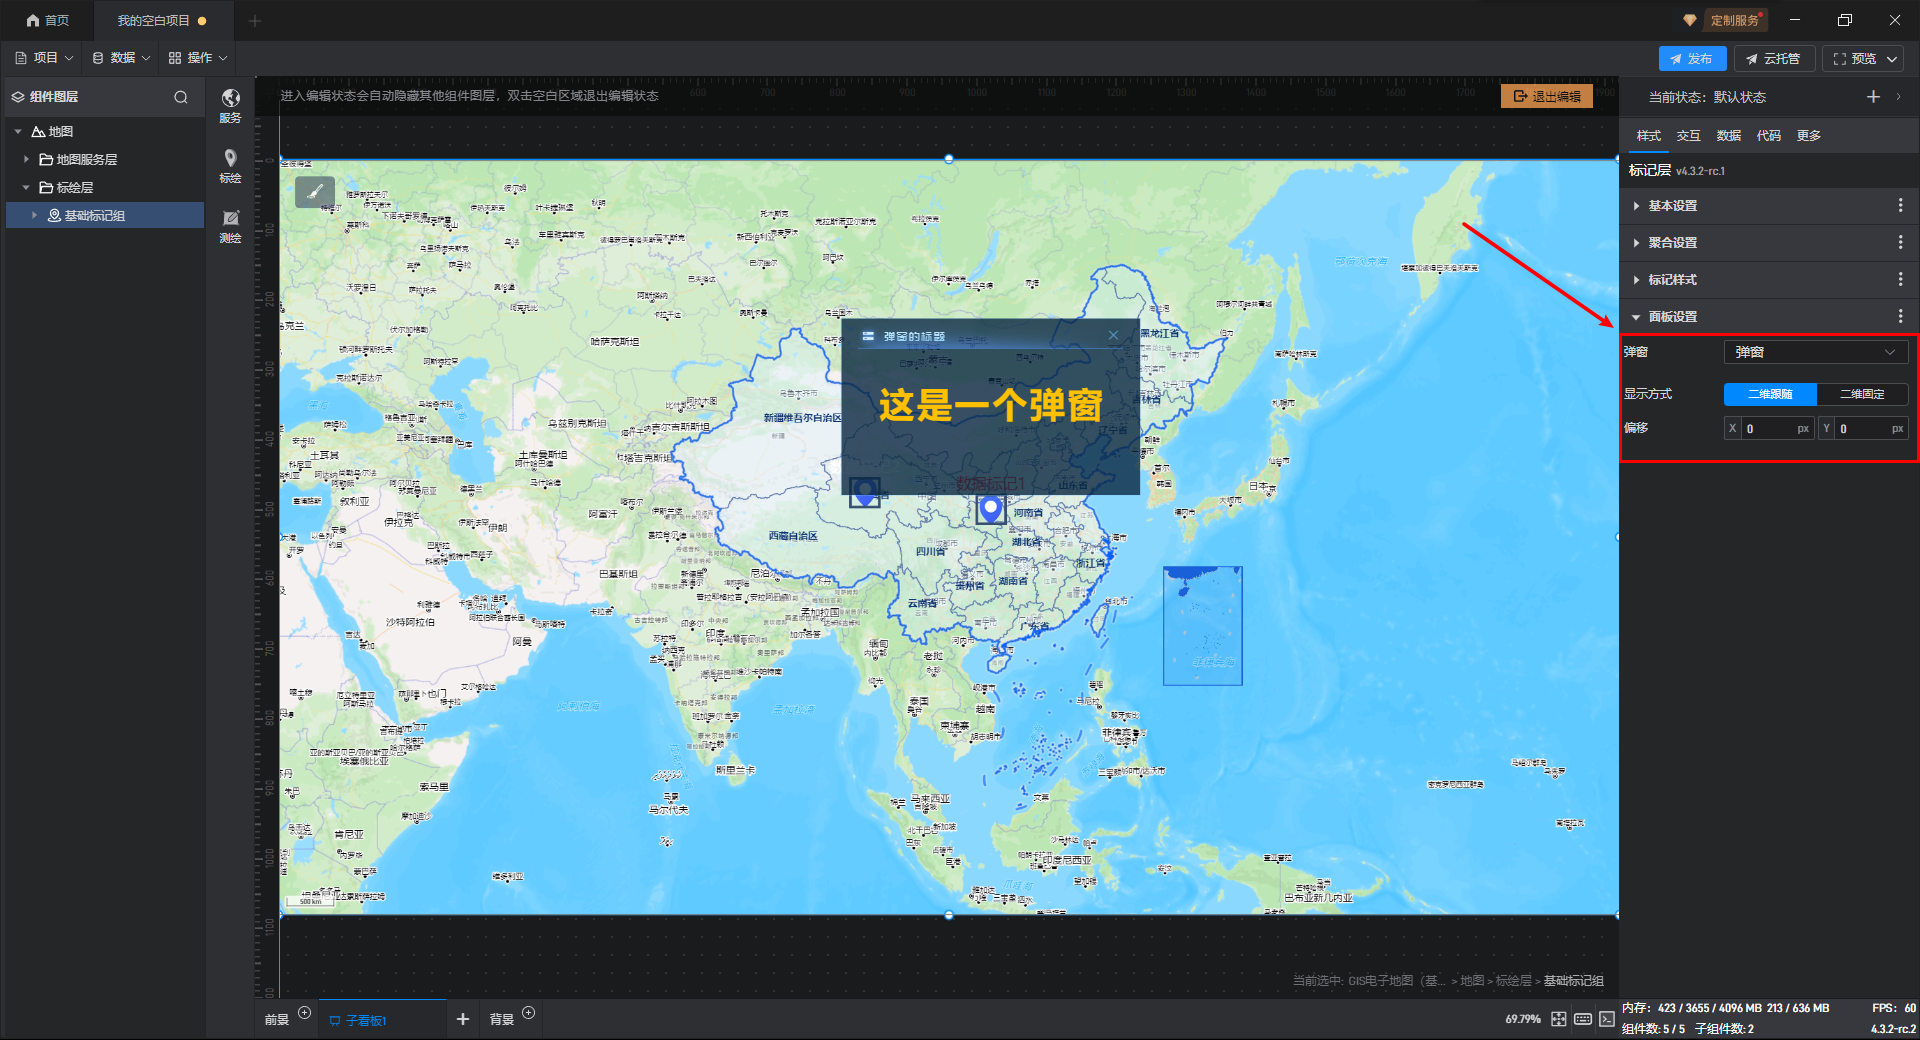Open more options for 标记样式
This screenshot has height=1040, width=1920.
click(x=1900, y=279)
